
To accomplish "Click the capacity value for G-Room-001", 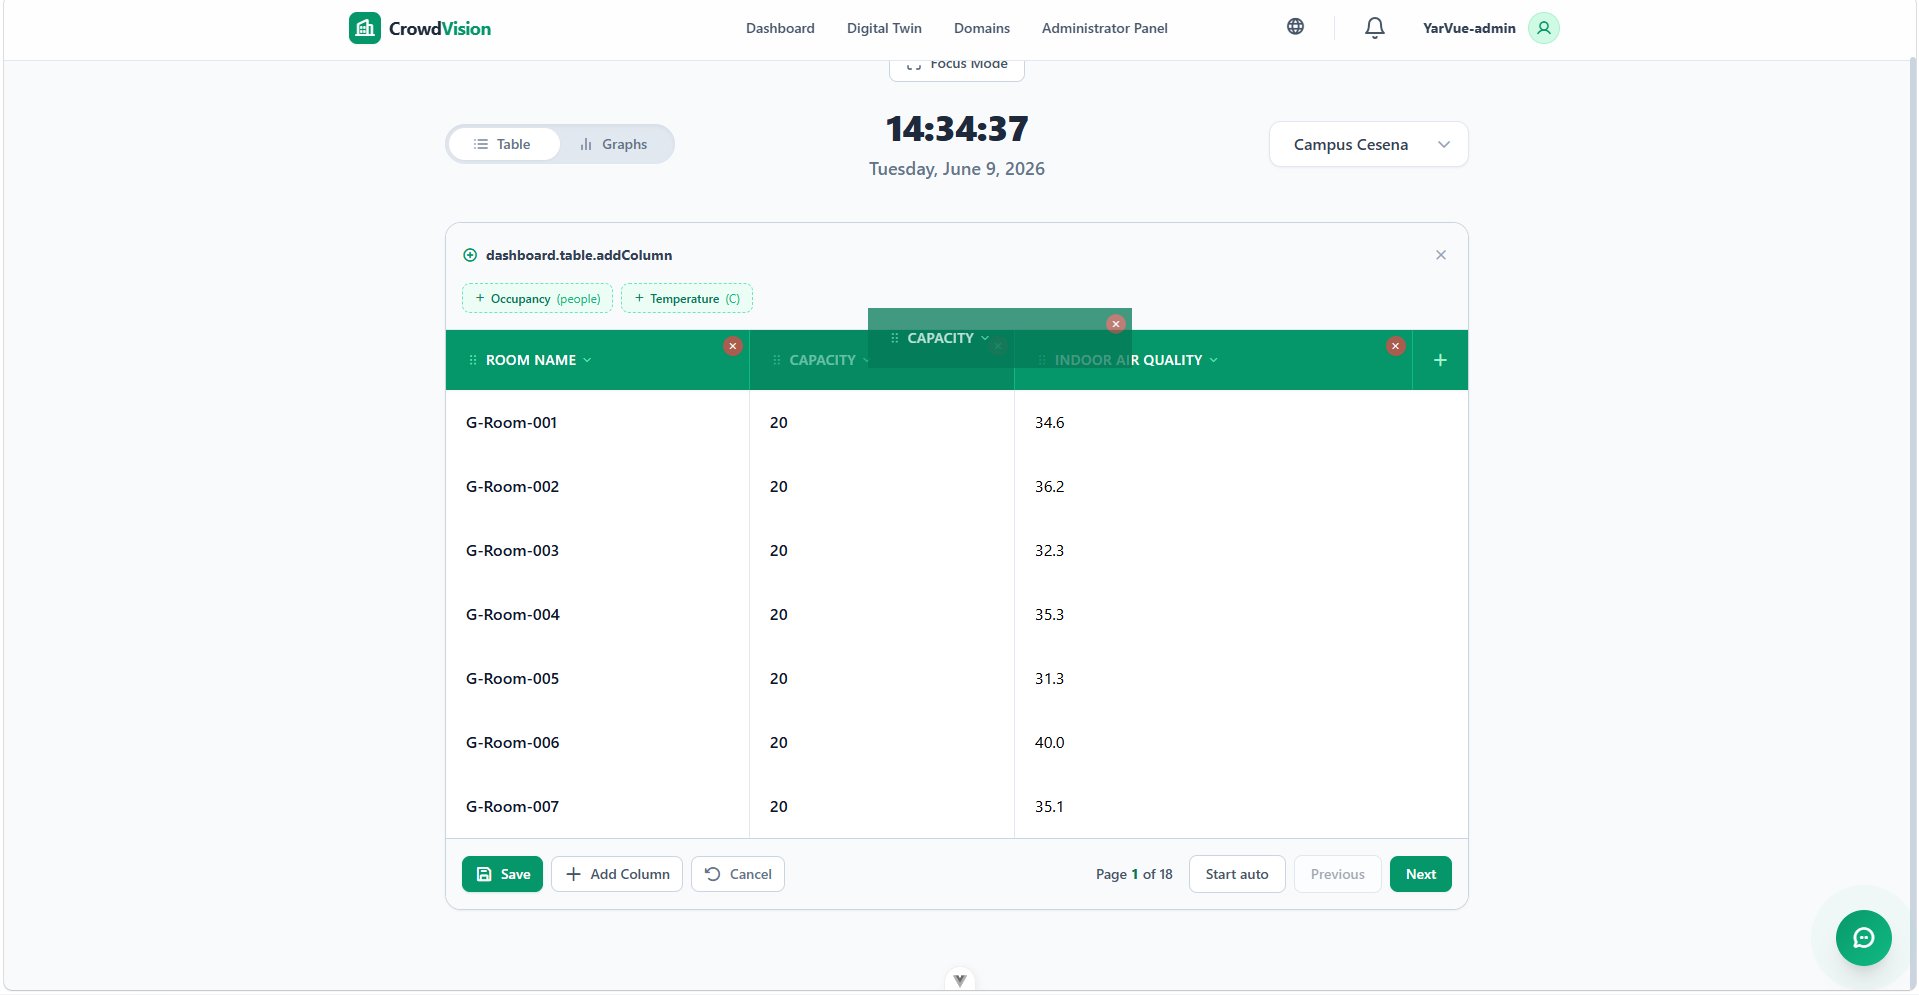I will (x=778, y=422).
